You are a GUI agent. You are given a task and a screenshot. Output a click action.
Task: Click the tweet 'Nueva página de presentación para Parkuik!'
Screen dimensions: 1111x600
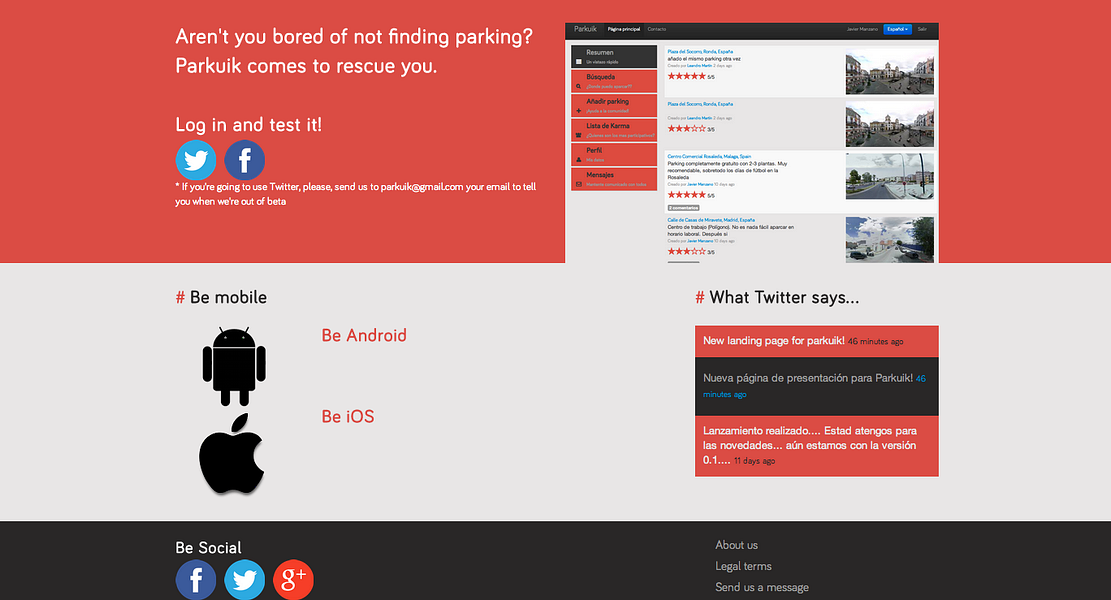coord(817,386)
